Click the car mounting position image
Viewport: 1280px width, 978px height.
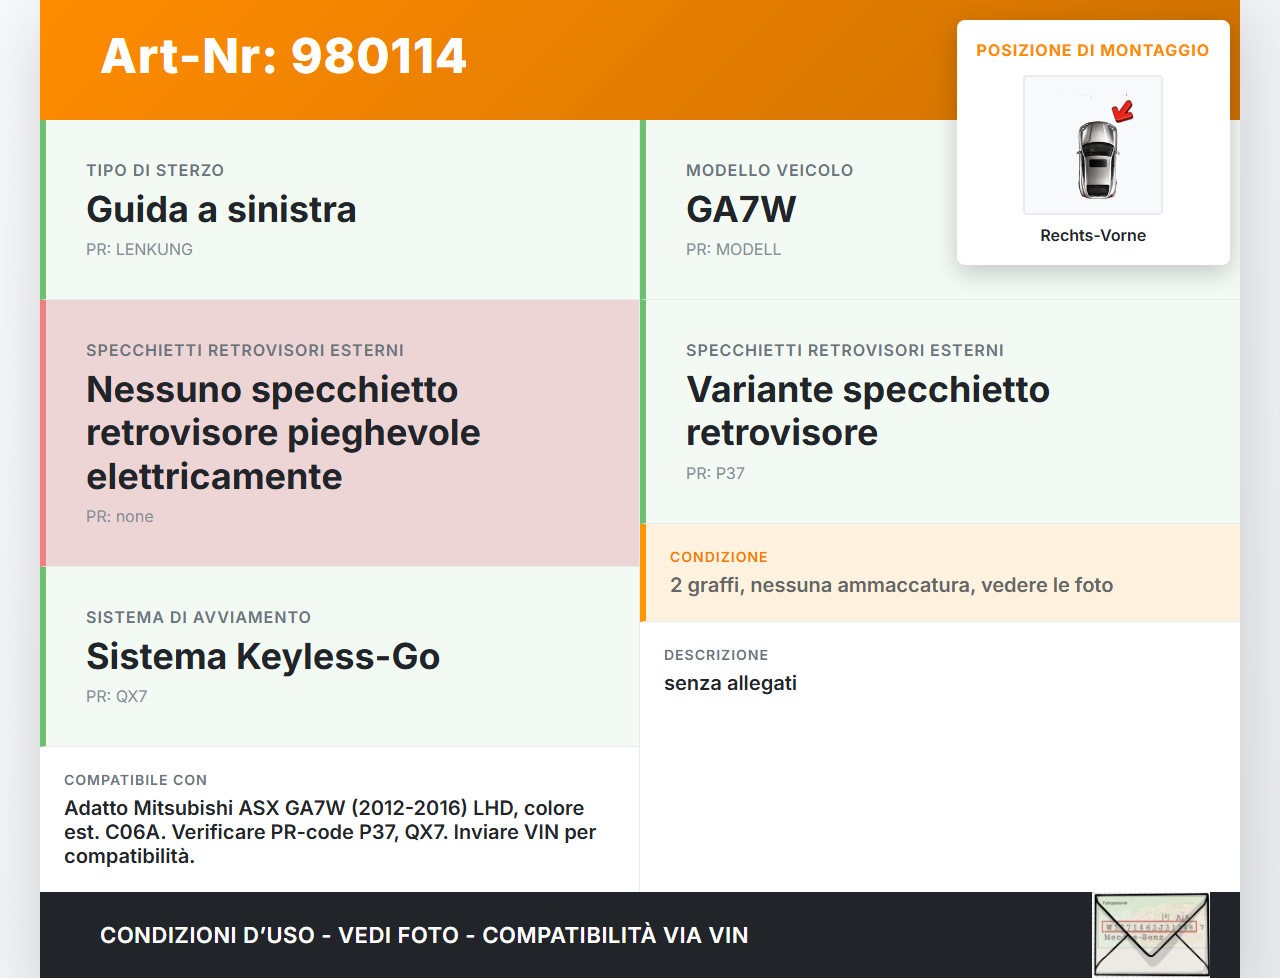tap(1092, 146)
